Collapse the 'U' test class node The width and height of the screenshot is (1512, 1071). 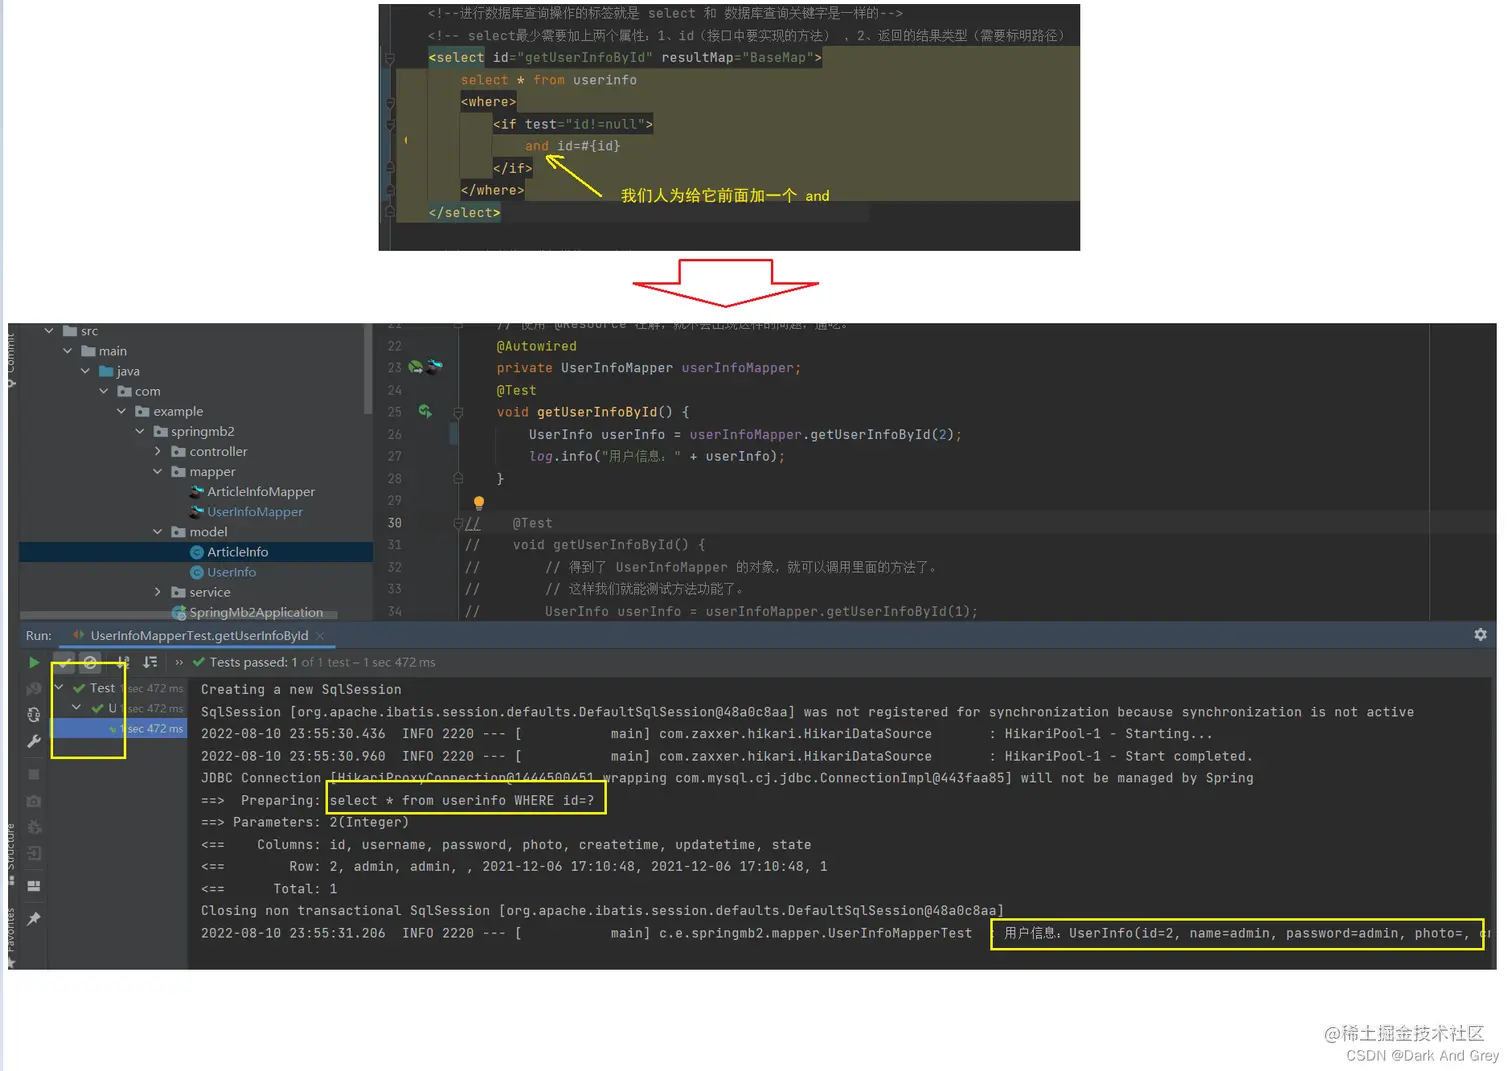pos(77,708)
